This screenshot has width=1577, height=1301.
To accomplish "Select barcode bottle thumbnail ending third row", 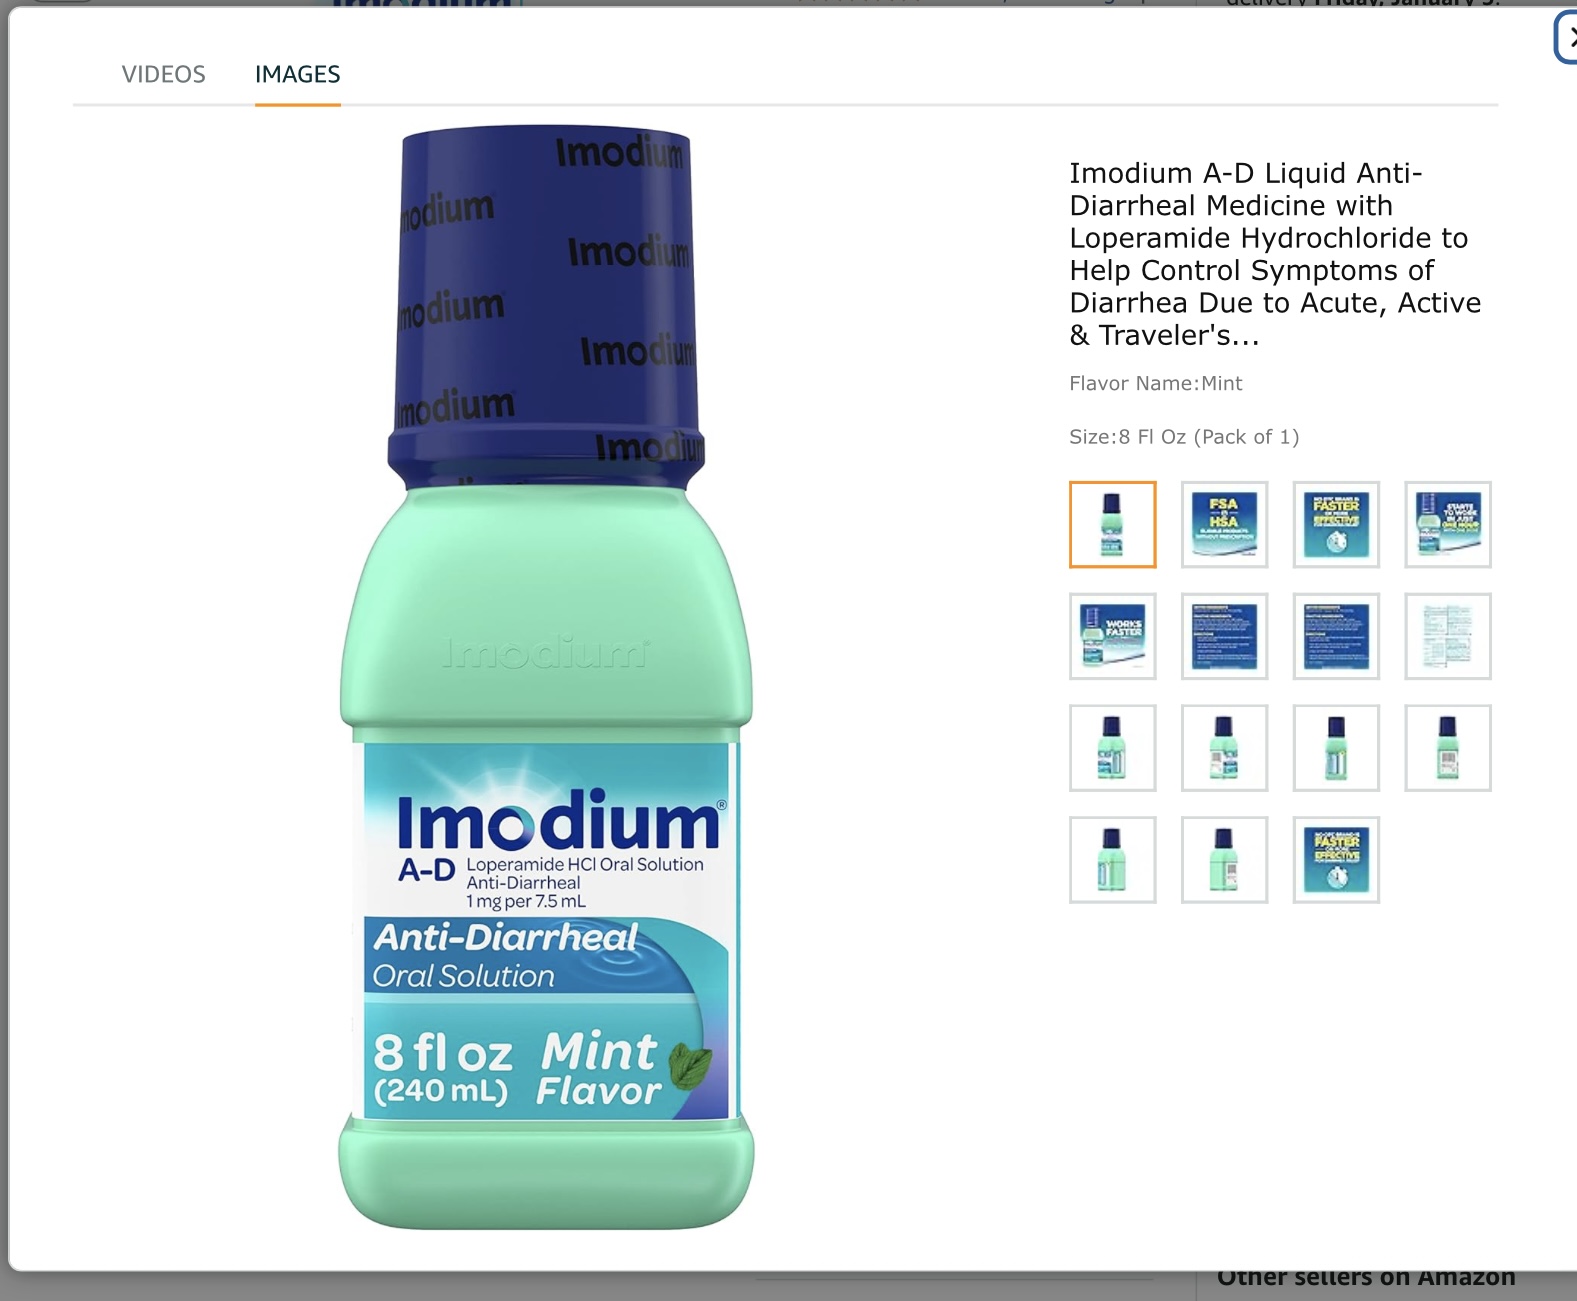I will tap(1448, 748).
